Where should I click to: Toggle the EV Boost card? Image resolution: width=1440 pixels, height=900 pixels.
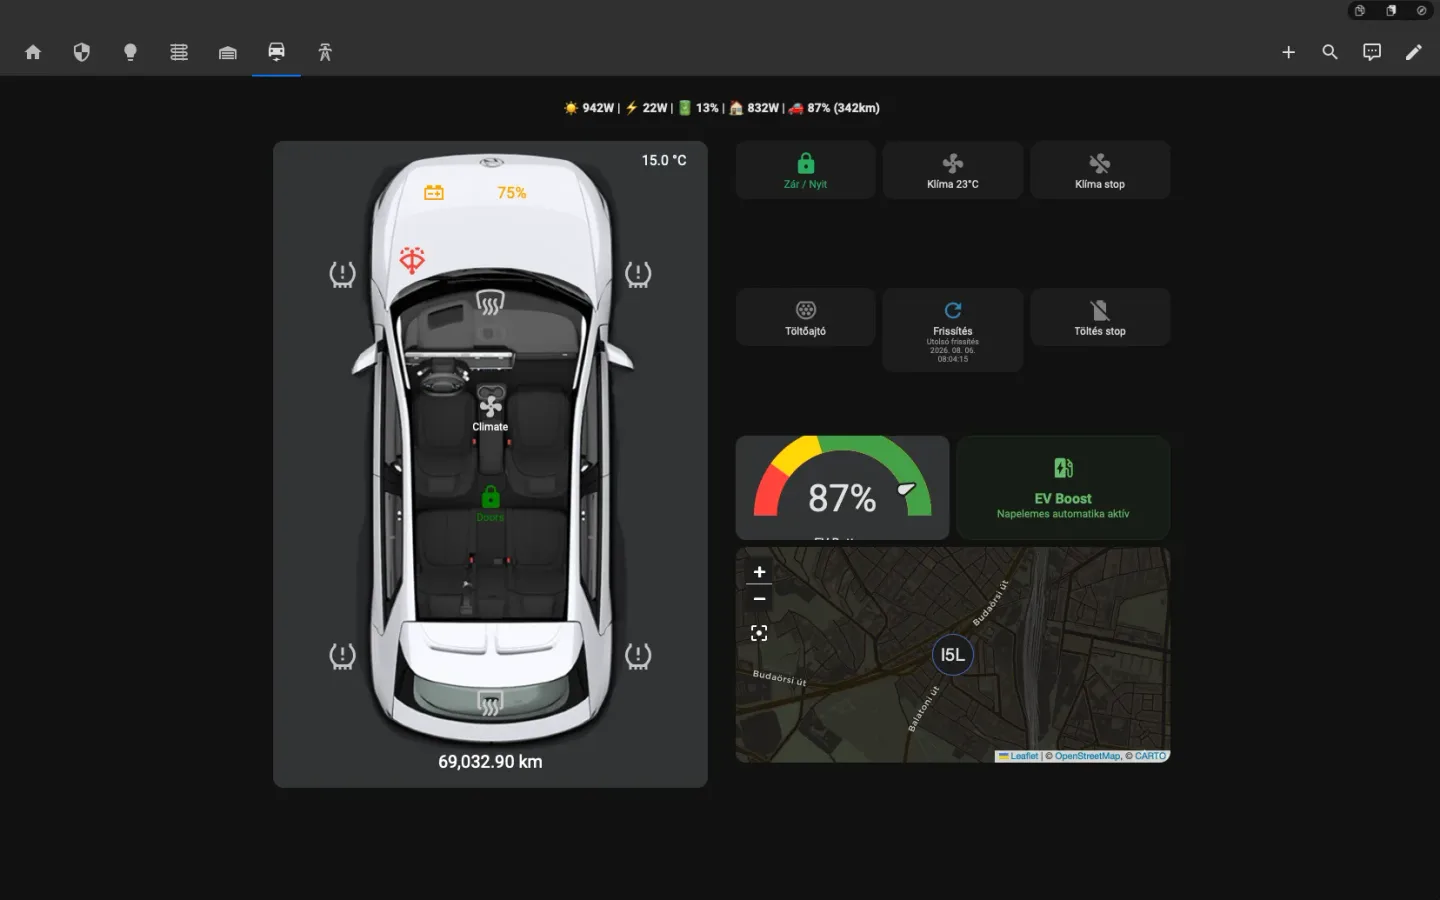click(x=1063, y=488)
